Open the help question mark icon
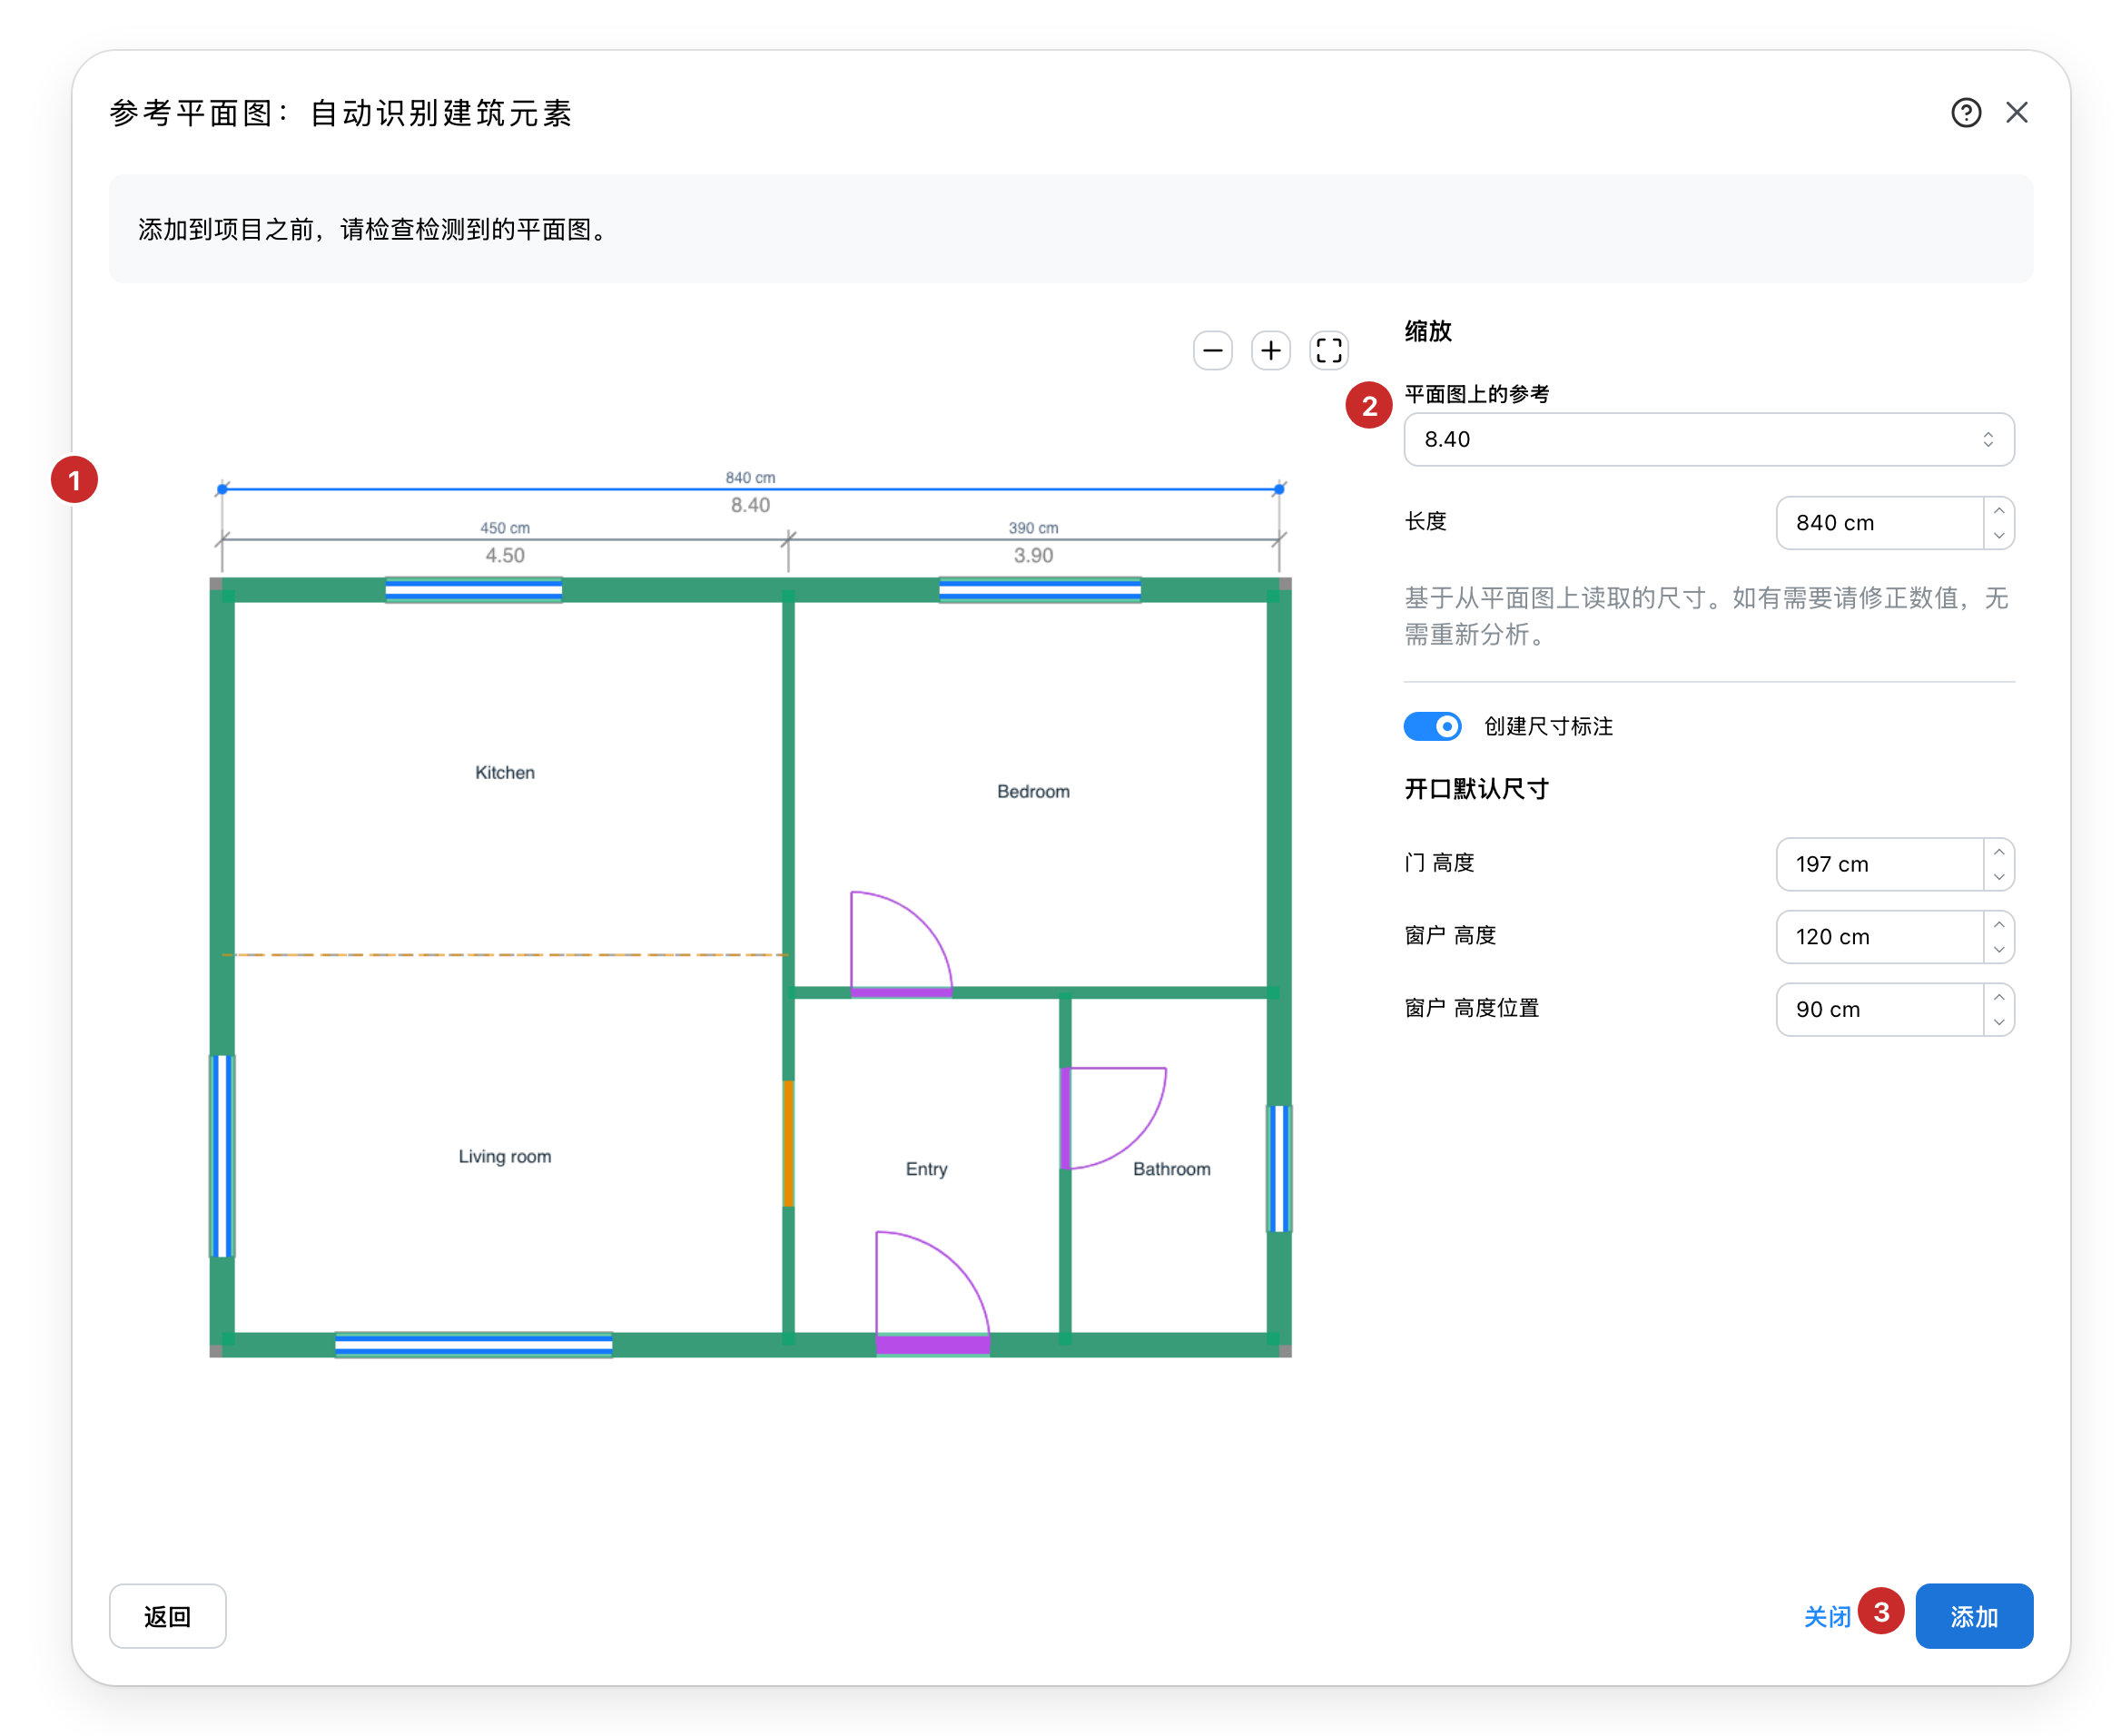The height and width of the screenshot is (1736, 2121). coord(1965,112)
